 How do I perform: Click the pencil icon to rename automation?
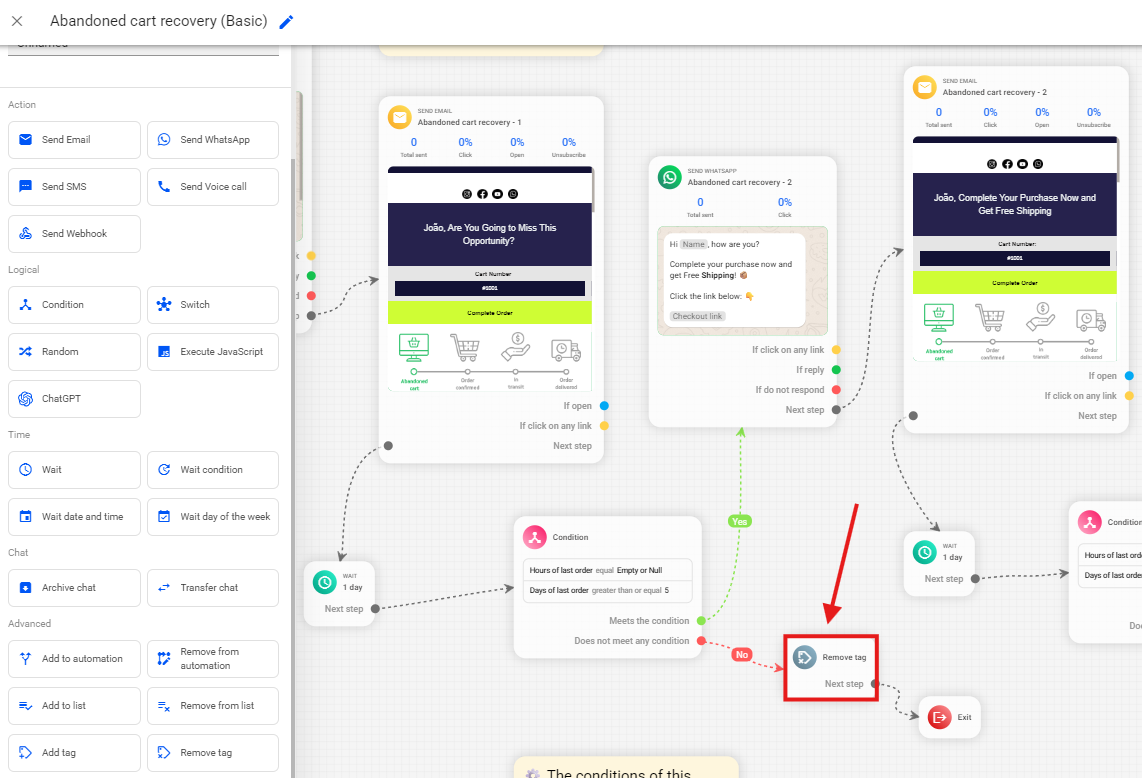(x=286, y=22)
